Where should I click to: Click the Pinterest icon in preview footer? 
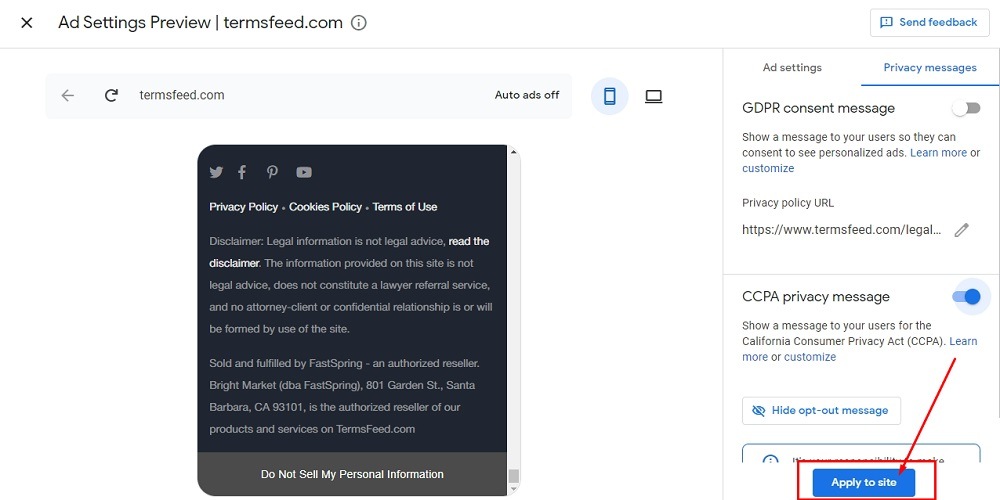(272, 172)
